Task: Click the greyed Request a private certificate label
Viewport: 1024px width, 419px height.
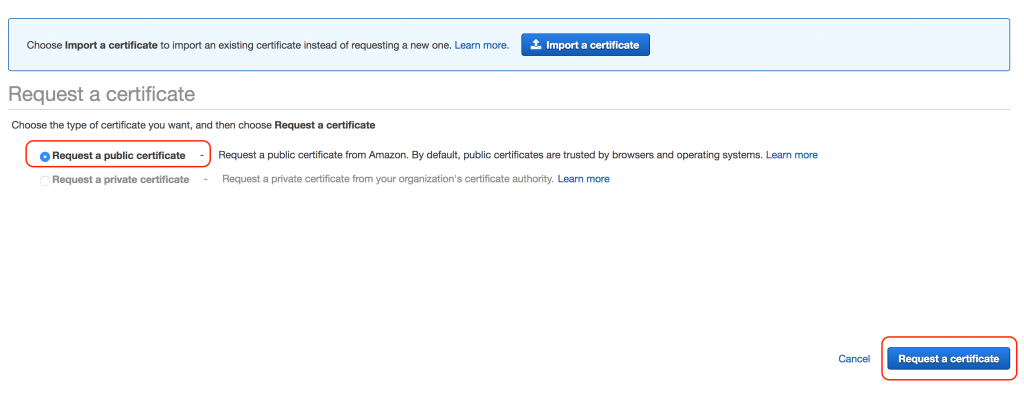Action: pyautogui.click(x=121, y=179)
